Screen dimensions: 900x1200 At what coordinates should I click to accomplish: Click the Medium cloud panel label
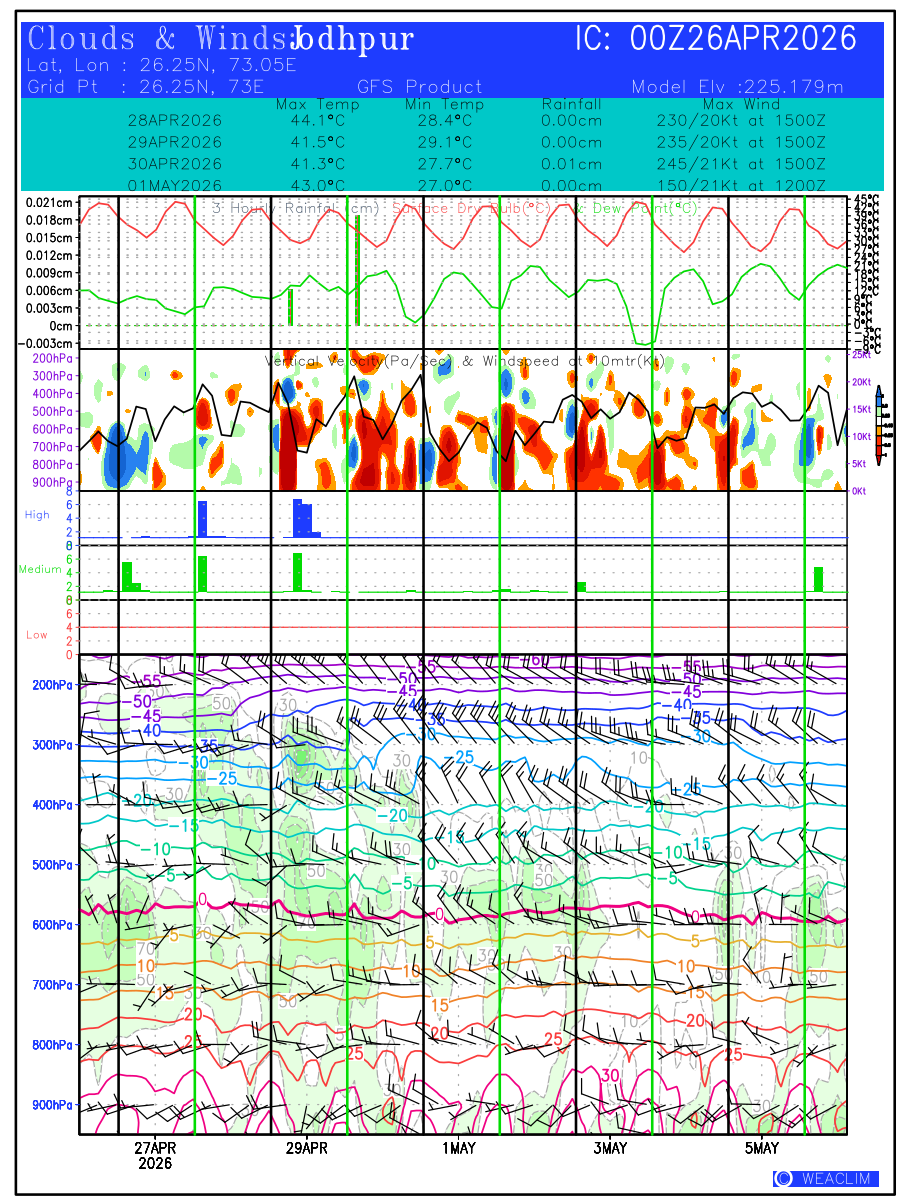click(x=41, y=570)
